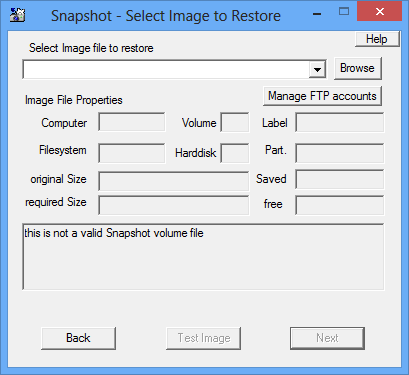Click the 'not a valid Snapshot volume file' message
This screenshot has height=375, width=409.
pos(114,233)
